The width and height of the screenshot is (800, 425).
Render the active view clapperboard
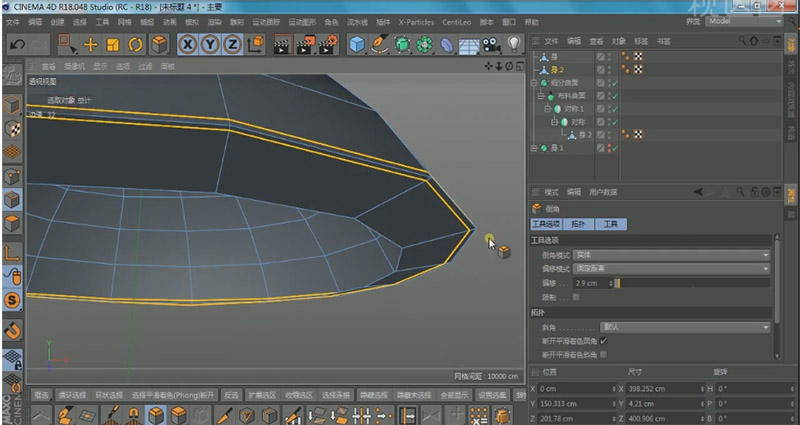[x=282, y=44]
